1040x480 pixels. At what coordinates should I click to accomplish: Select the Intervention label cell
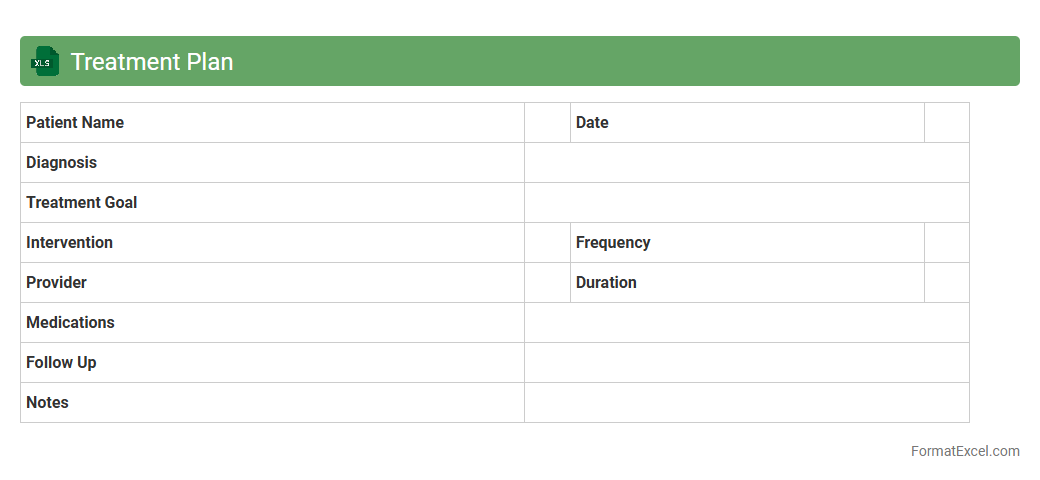pyautogui.click(x=272, y=243)
